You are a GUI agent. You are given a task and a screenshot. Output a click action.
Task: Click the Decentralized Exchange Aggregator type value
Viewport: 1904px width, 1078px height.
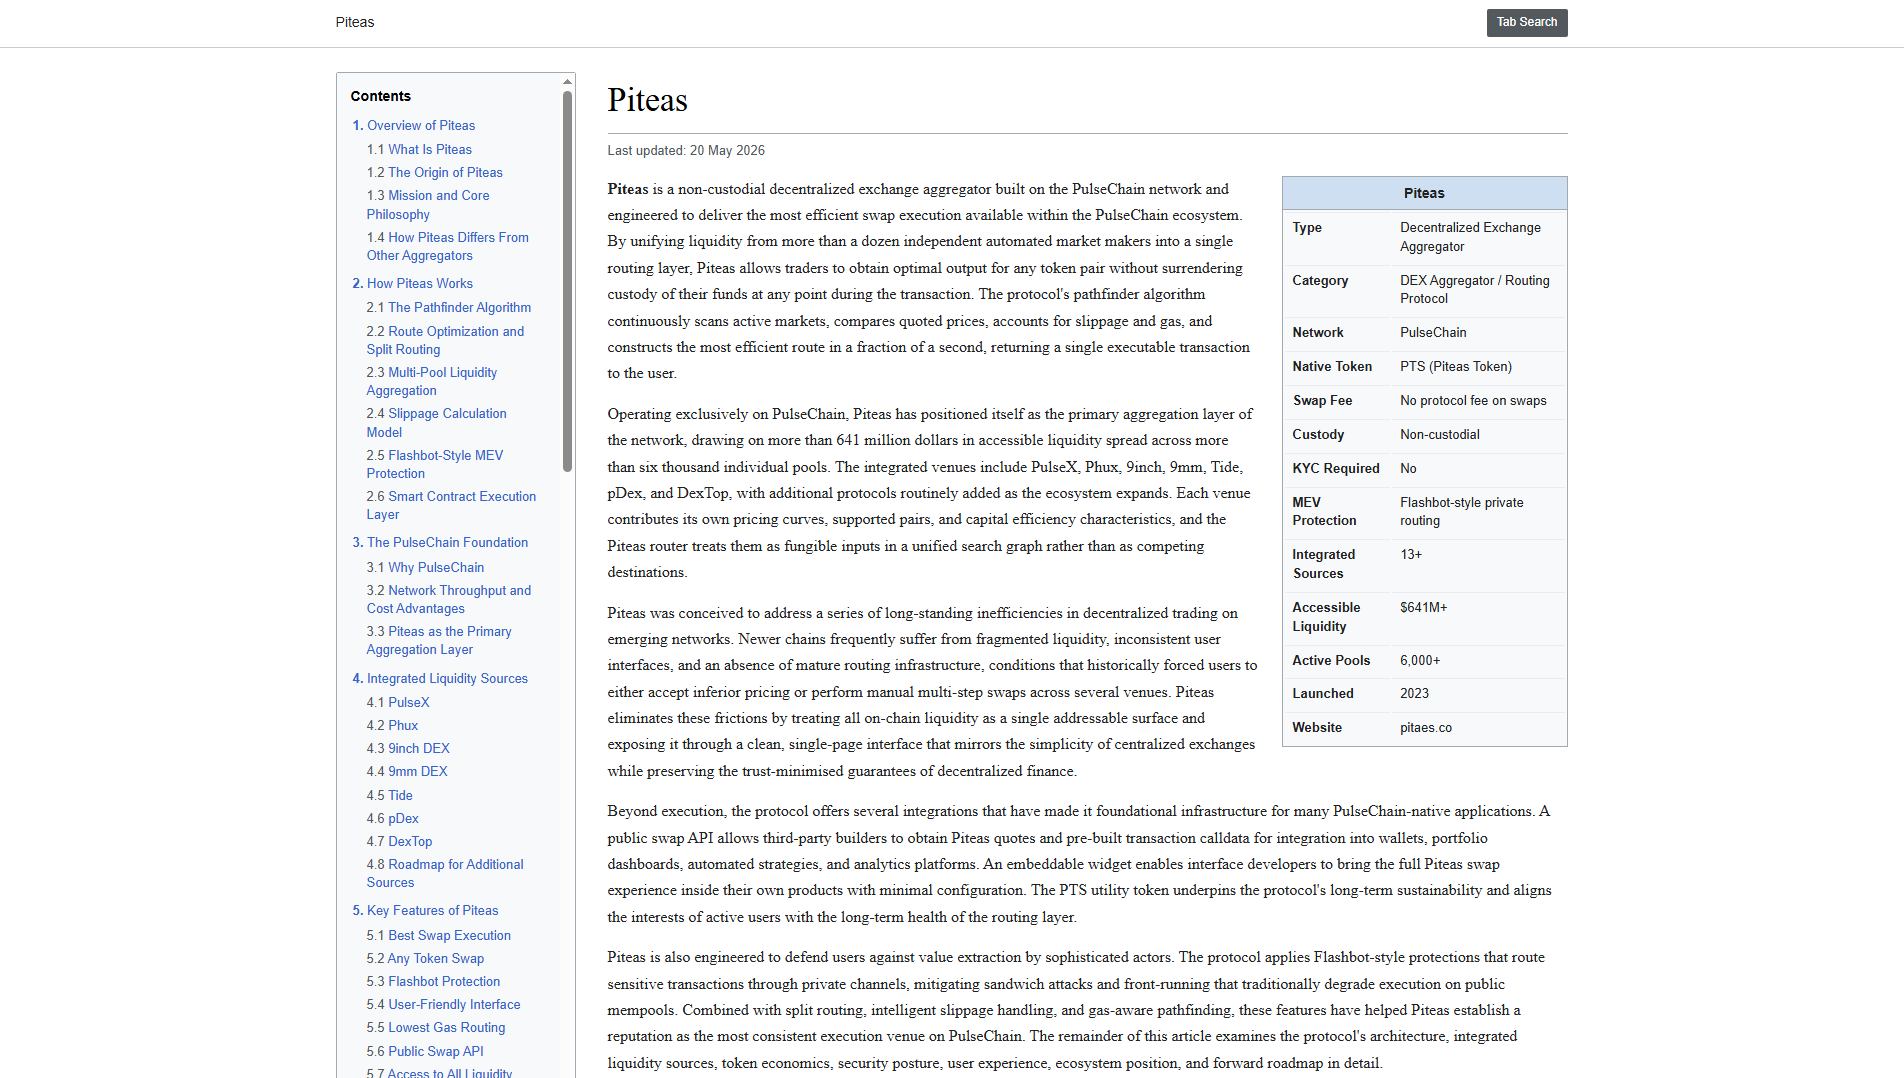coord(1470,237)
